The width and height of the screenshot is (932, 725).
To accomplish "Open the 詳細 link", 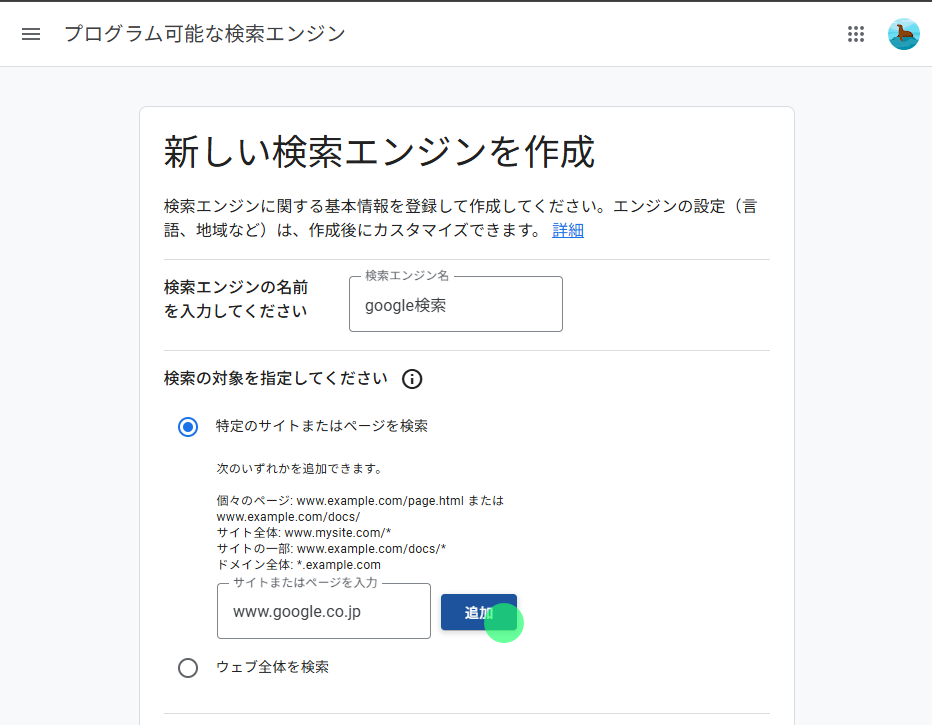I will [x=568, y=230].
